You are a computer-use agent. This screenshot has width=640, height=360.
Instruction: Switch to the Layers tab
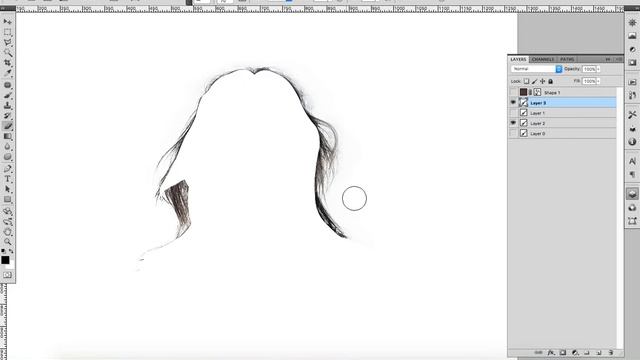click(518, 59)
